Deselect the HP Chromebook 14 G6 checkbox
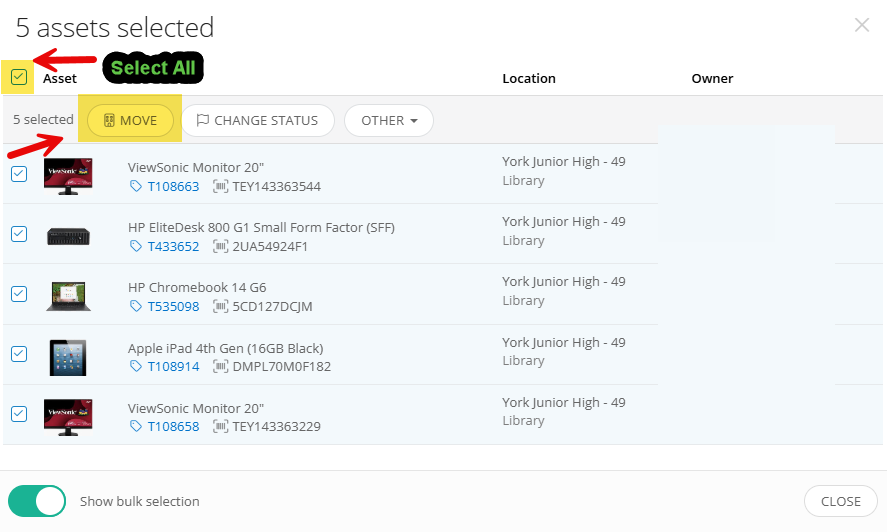887x532 pixels. coord(19,294)
